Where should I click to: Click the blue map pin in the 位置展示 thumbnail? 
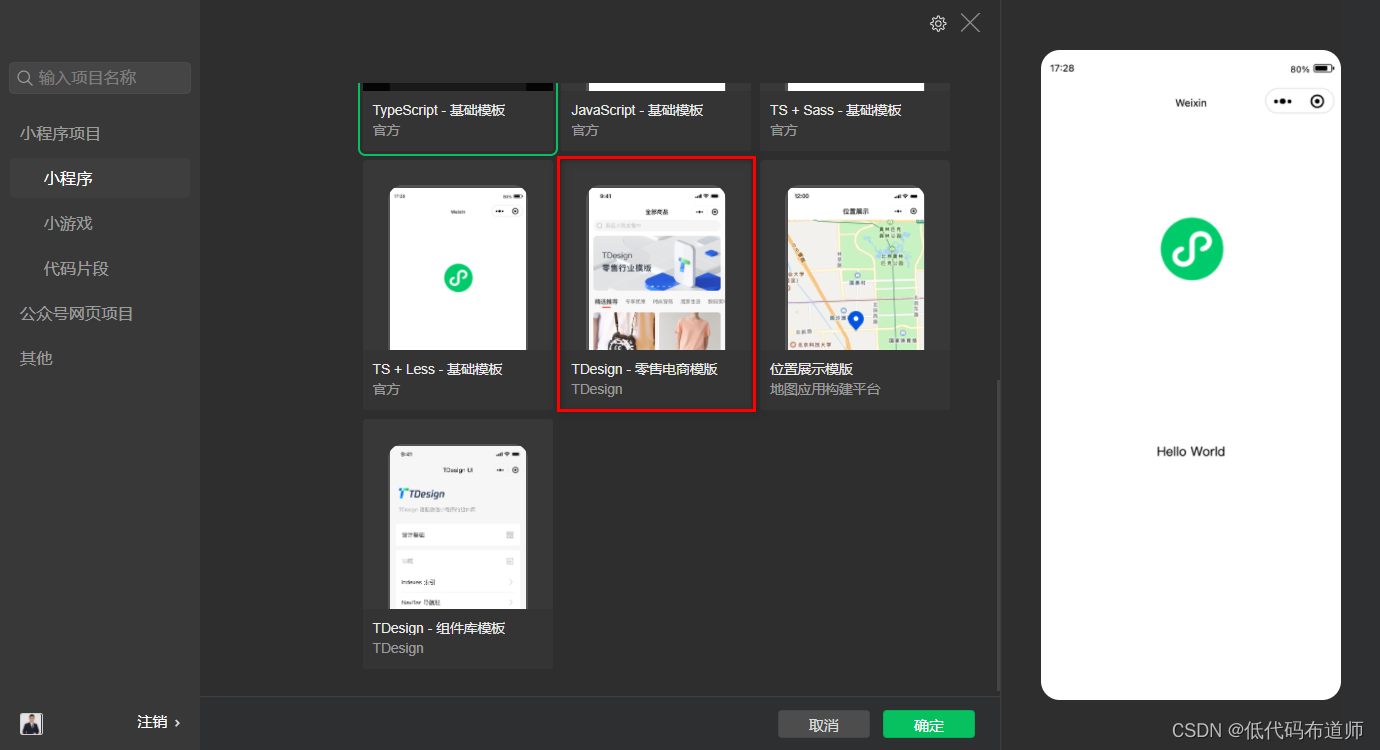point(856,321)
